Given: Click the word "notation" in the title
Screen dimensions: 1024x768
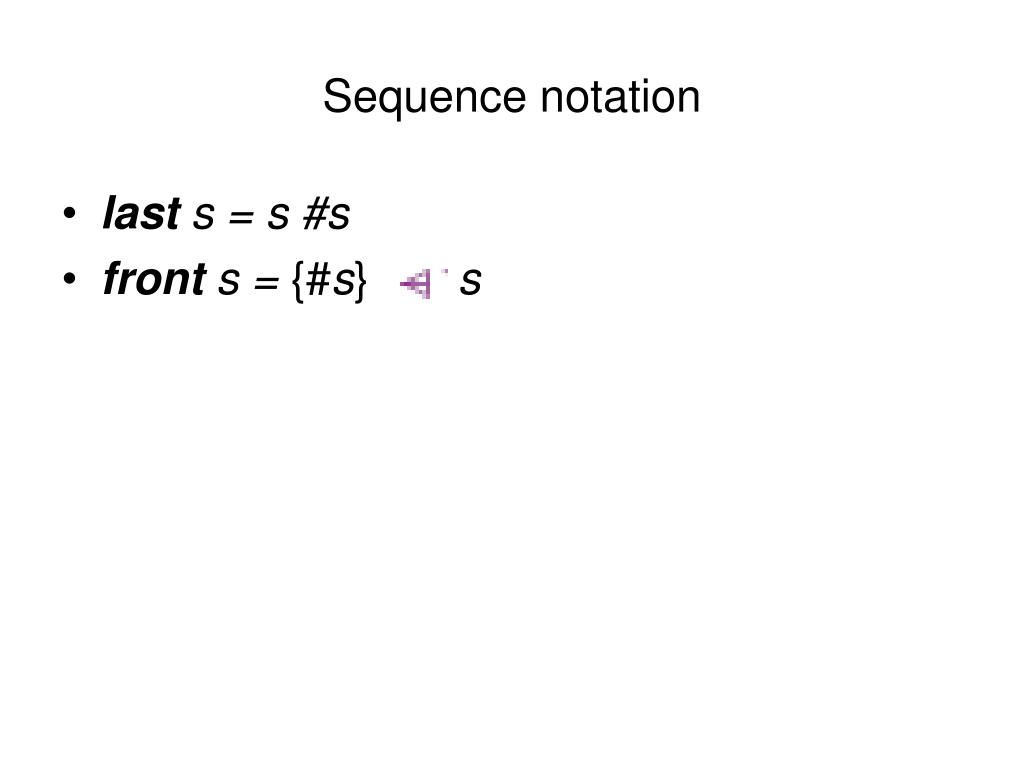Looking at the screenshot, I should (x=620, y=97).
